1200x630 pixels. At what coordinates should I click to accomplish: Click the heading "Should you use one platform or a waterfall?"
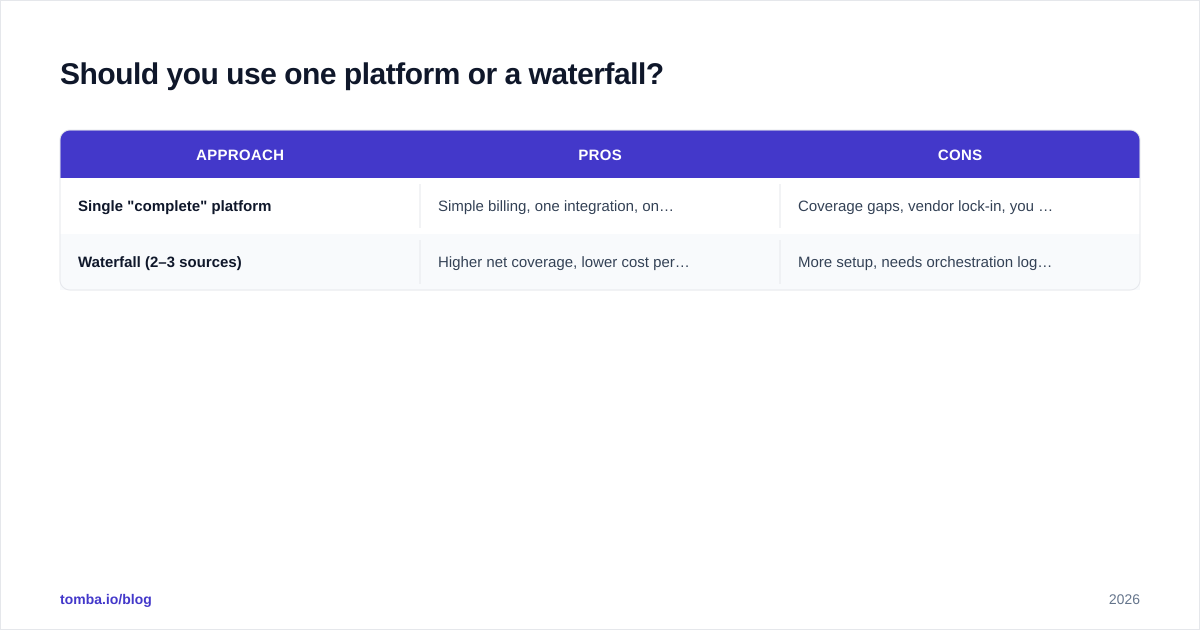pos(361,74)
